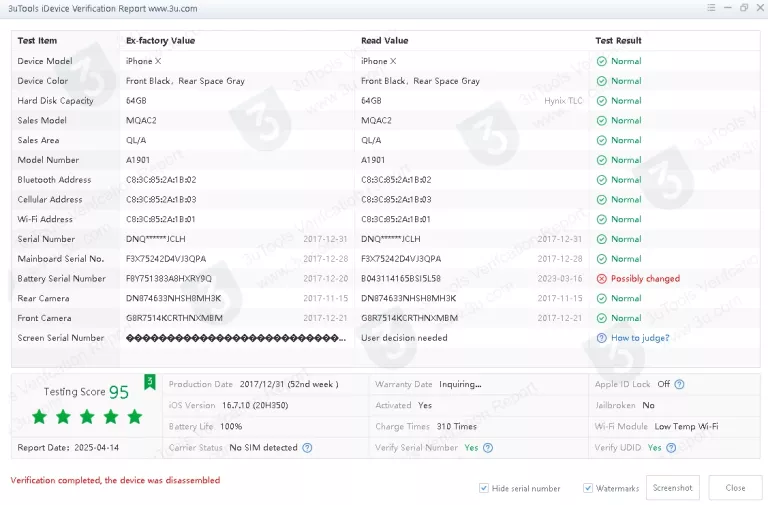This screenshot has width=768, height=505.
Task: Click the Test Result column header
Action: (618, 41)
